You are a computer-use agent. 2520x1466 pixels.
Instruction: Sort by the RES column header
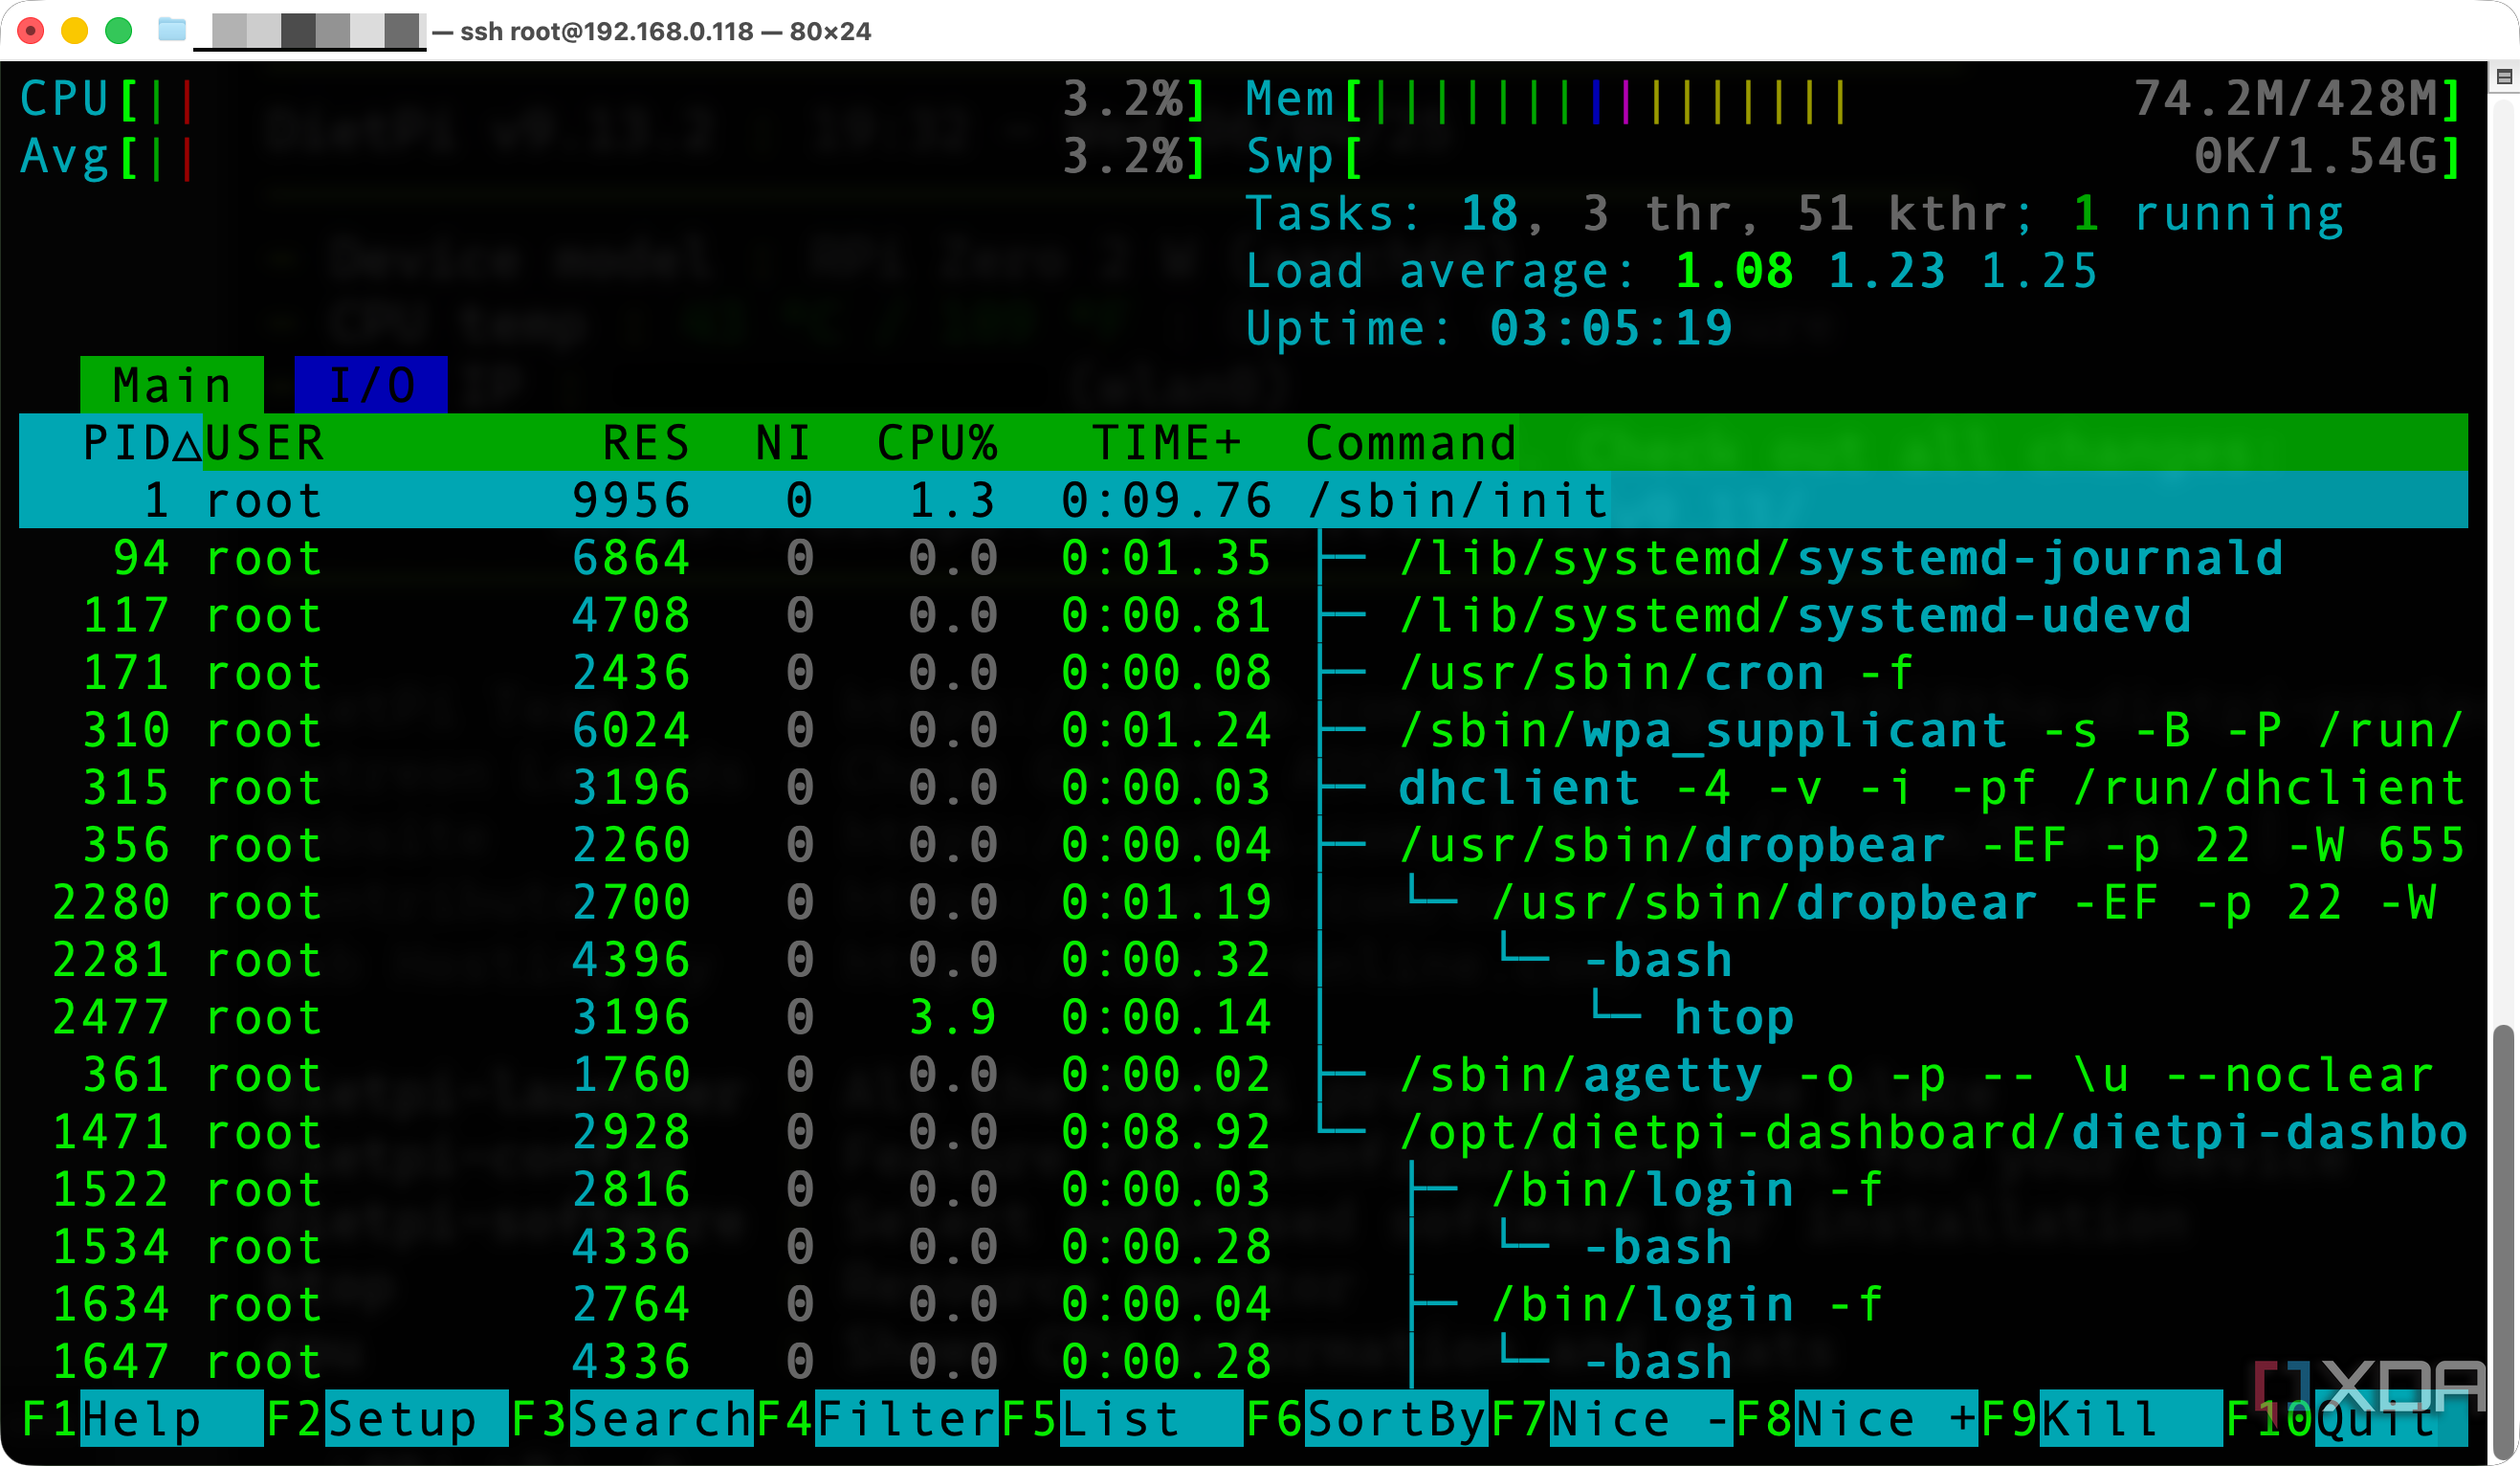tap(646, 443)
